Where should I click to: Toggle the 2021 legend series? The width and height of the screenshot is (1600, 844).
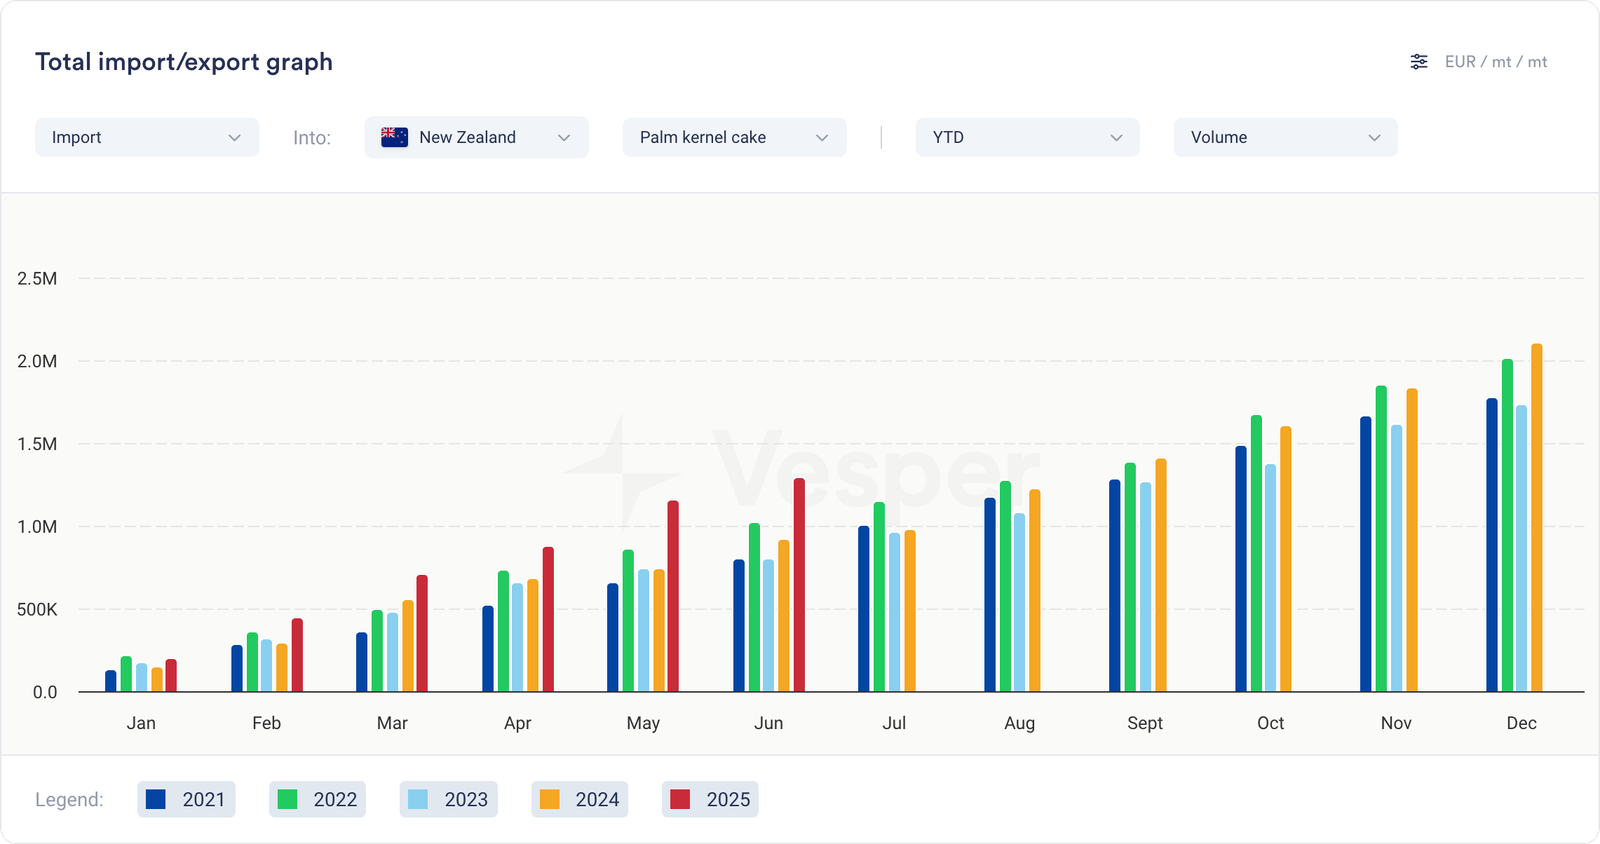[x=187, y=800]
